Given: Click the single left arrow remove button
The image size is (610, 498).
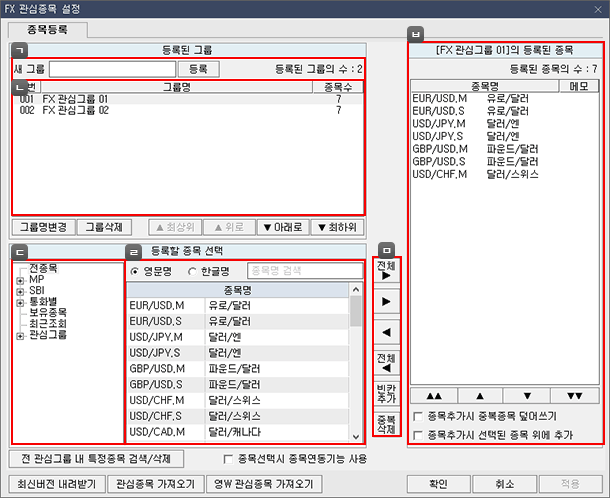Looking at the screenshot, I should pos(386,332).
